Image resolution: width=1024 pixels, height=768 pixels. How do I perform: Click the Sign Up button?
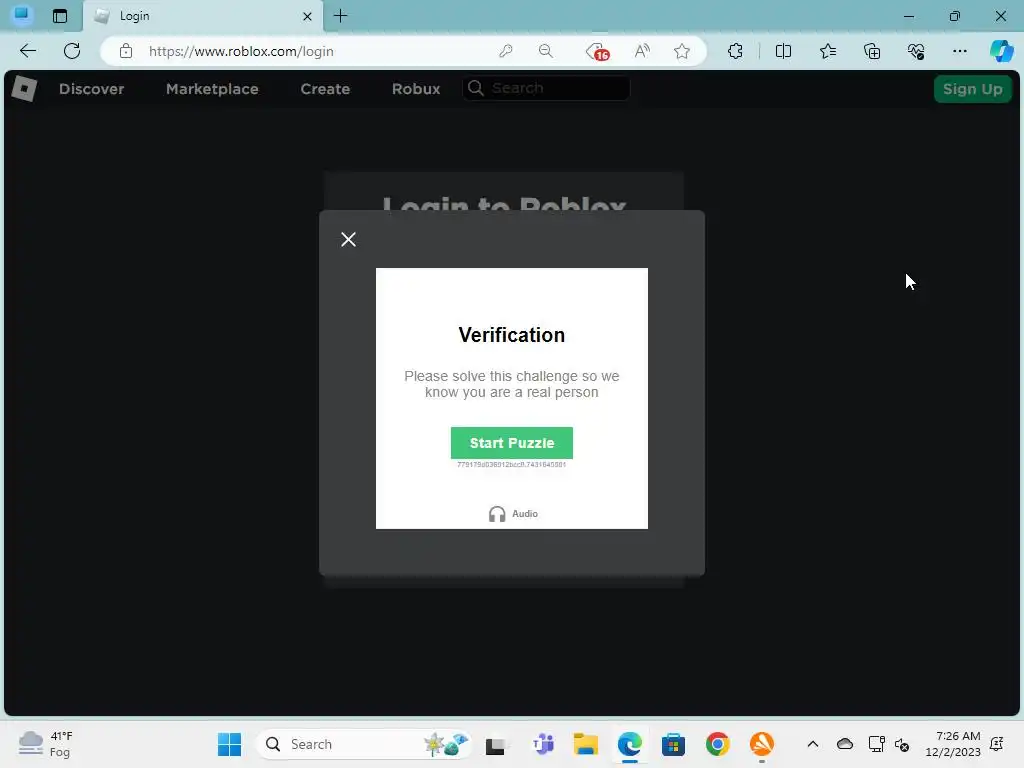coord(972,89)
